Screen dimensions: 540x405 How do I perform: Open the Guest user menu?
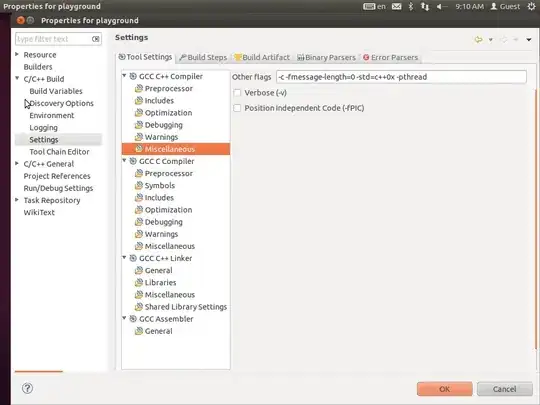pyautogui.click(x=505, y=7)
